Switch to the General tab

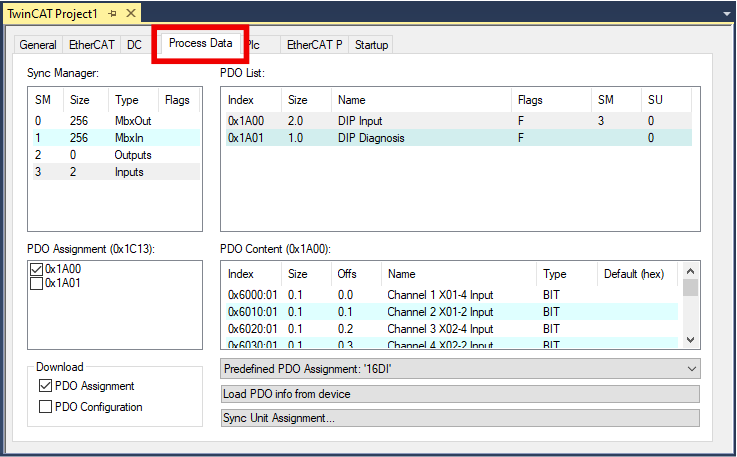pos(38,45)
